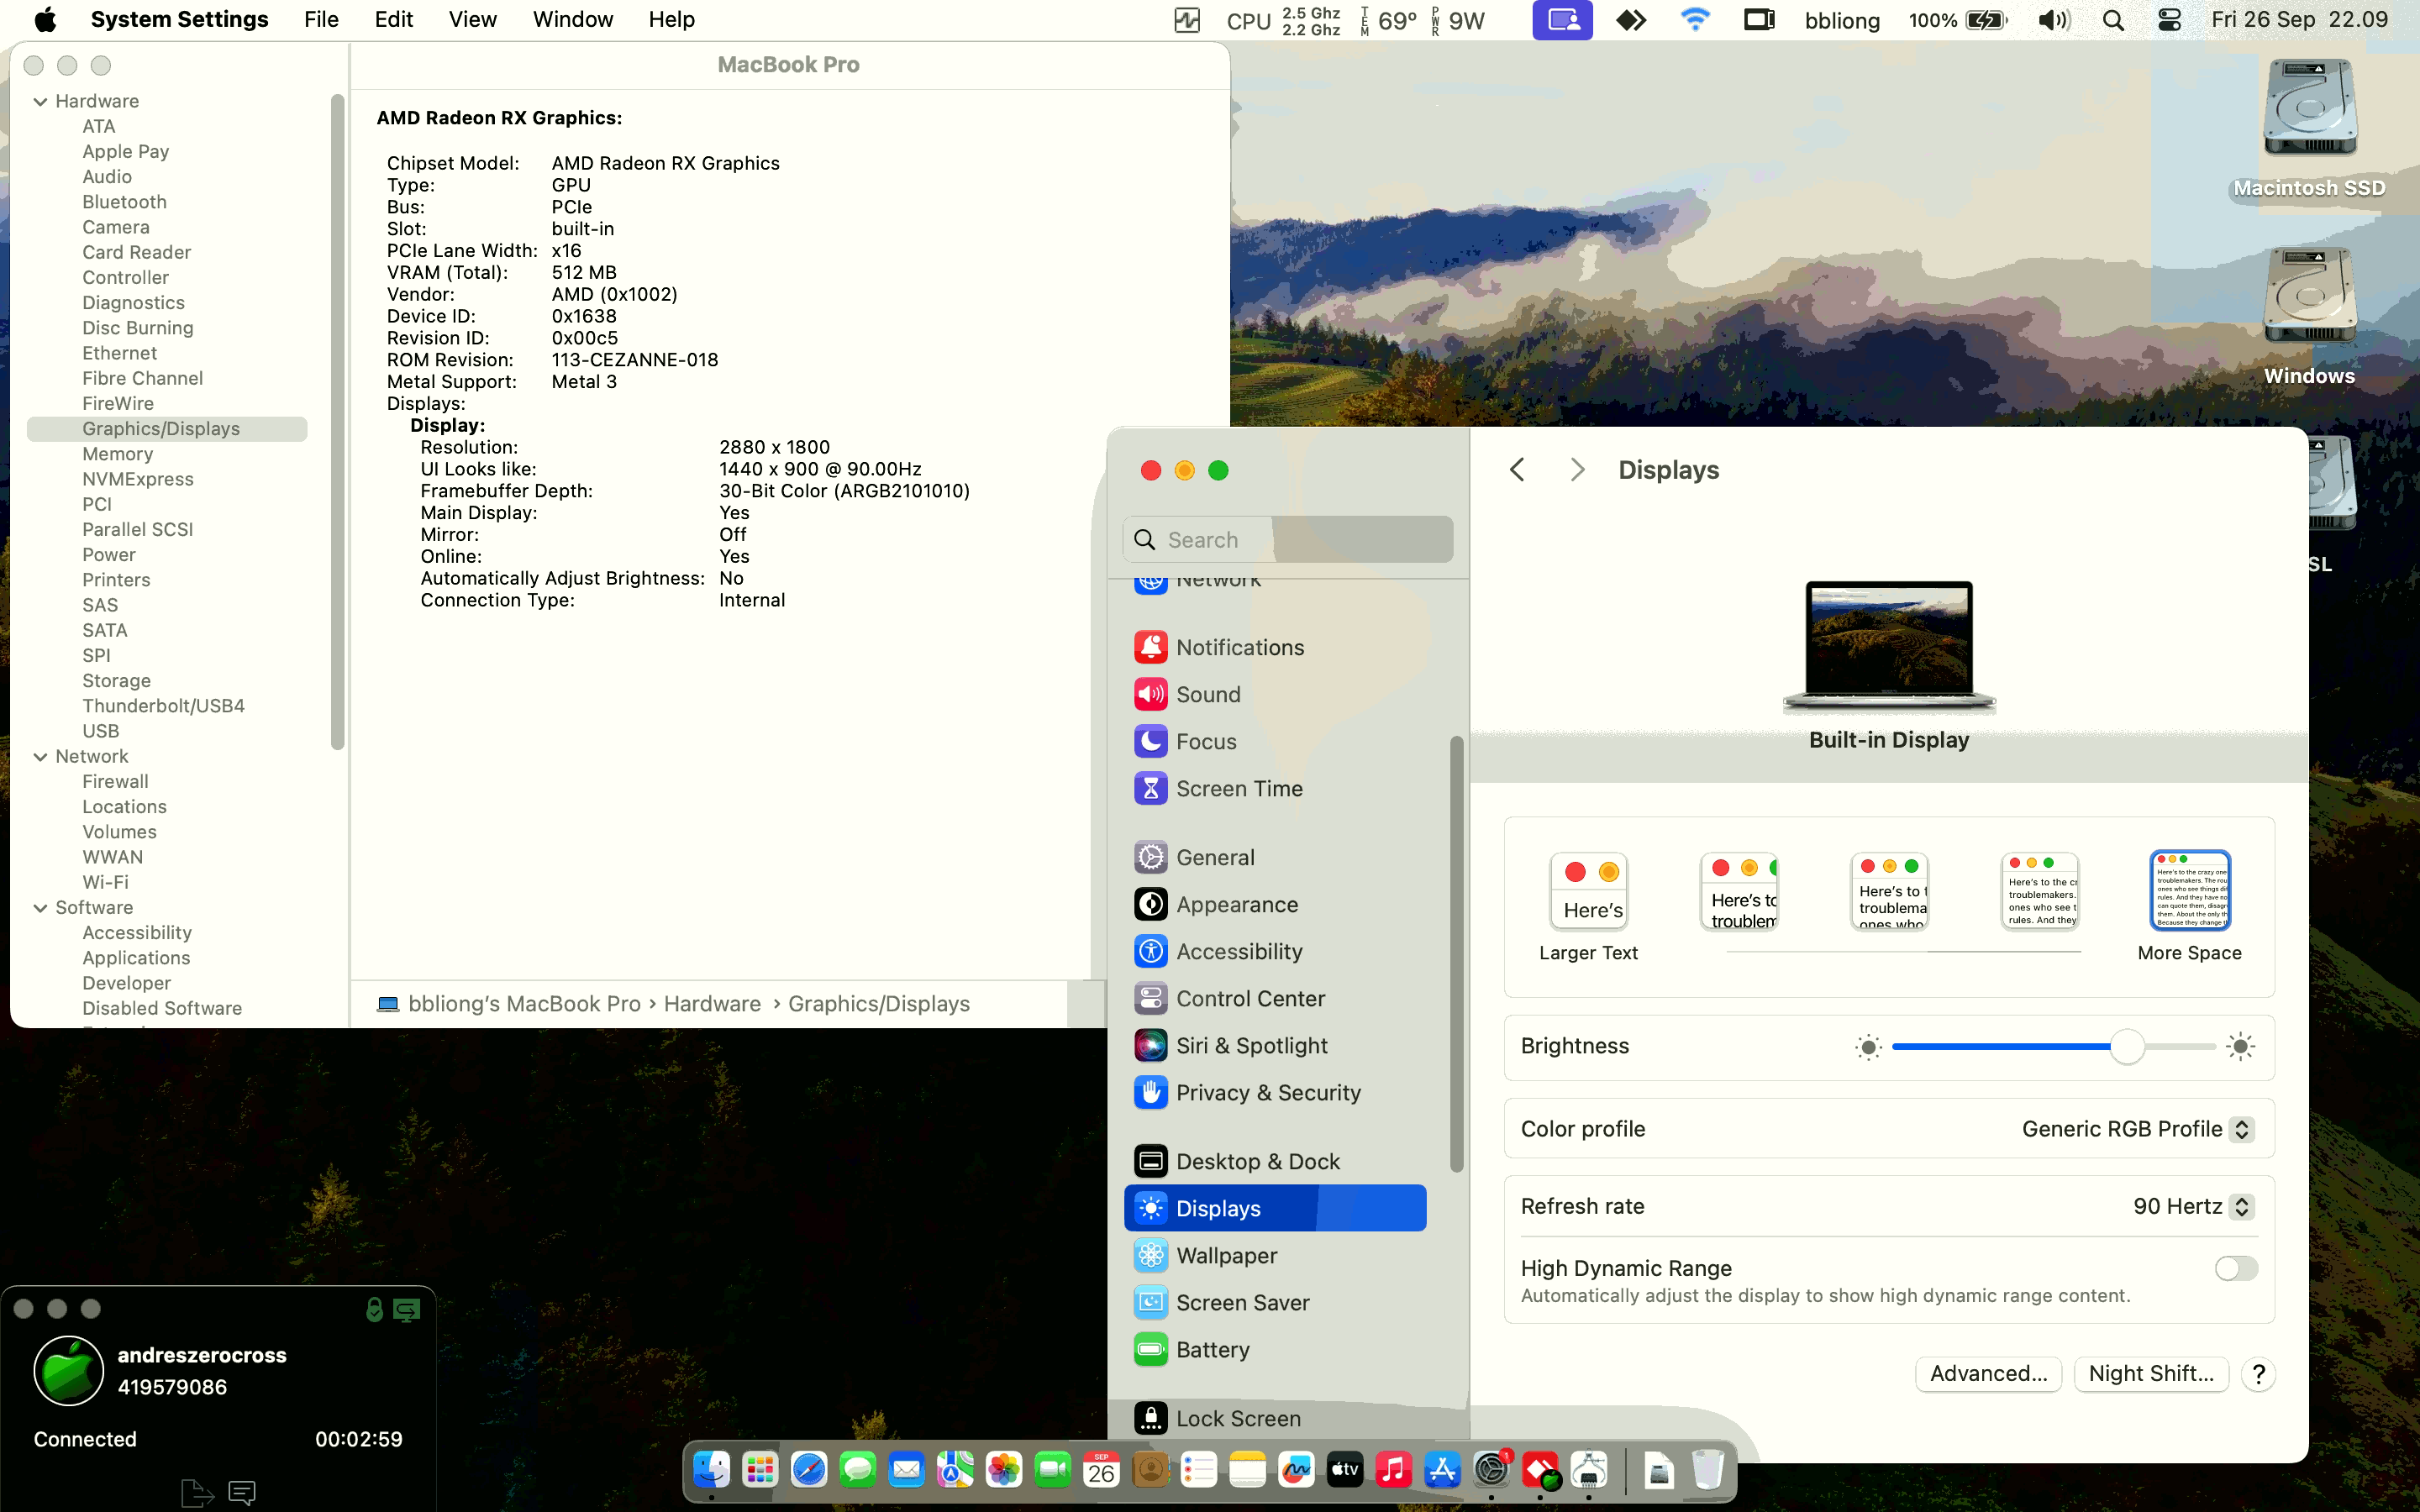This screenshot has height=1512, width=2420.
Task: Open the View menu
Action: pyautogui.click(x=473, y=20)
